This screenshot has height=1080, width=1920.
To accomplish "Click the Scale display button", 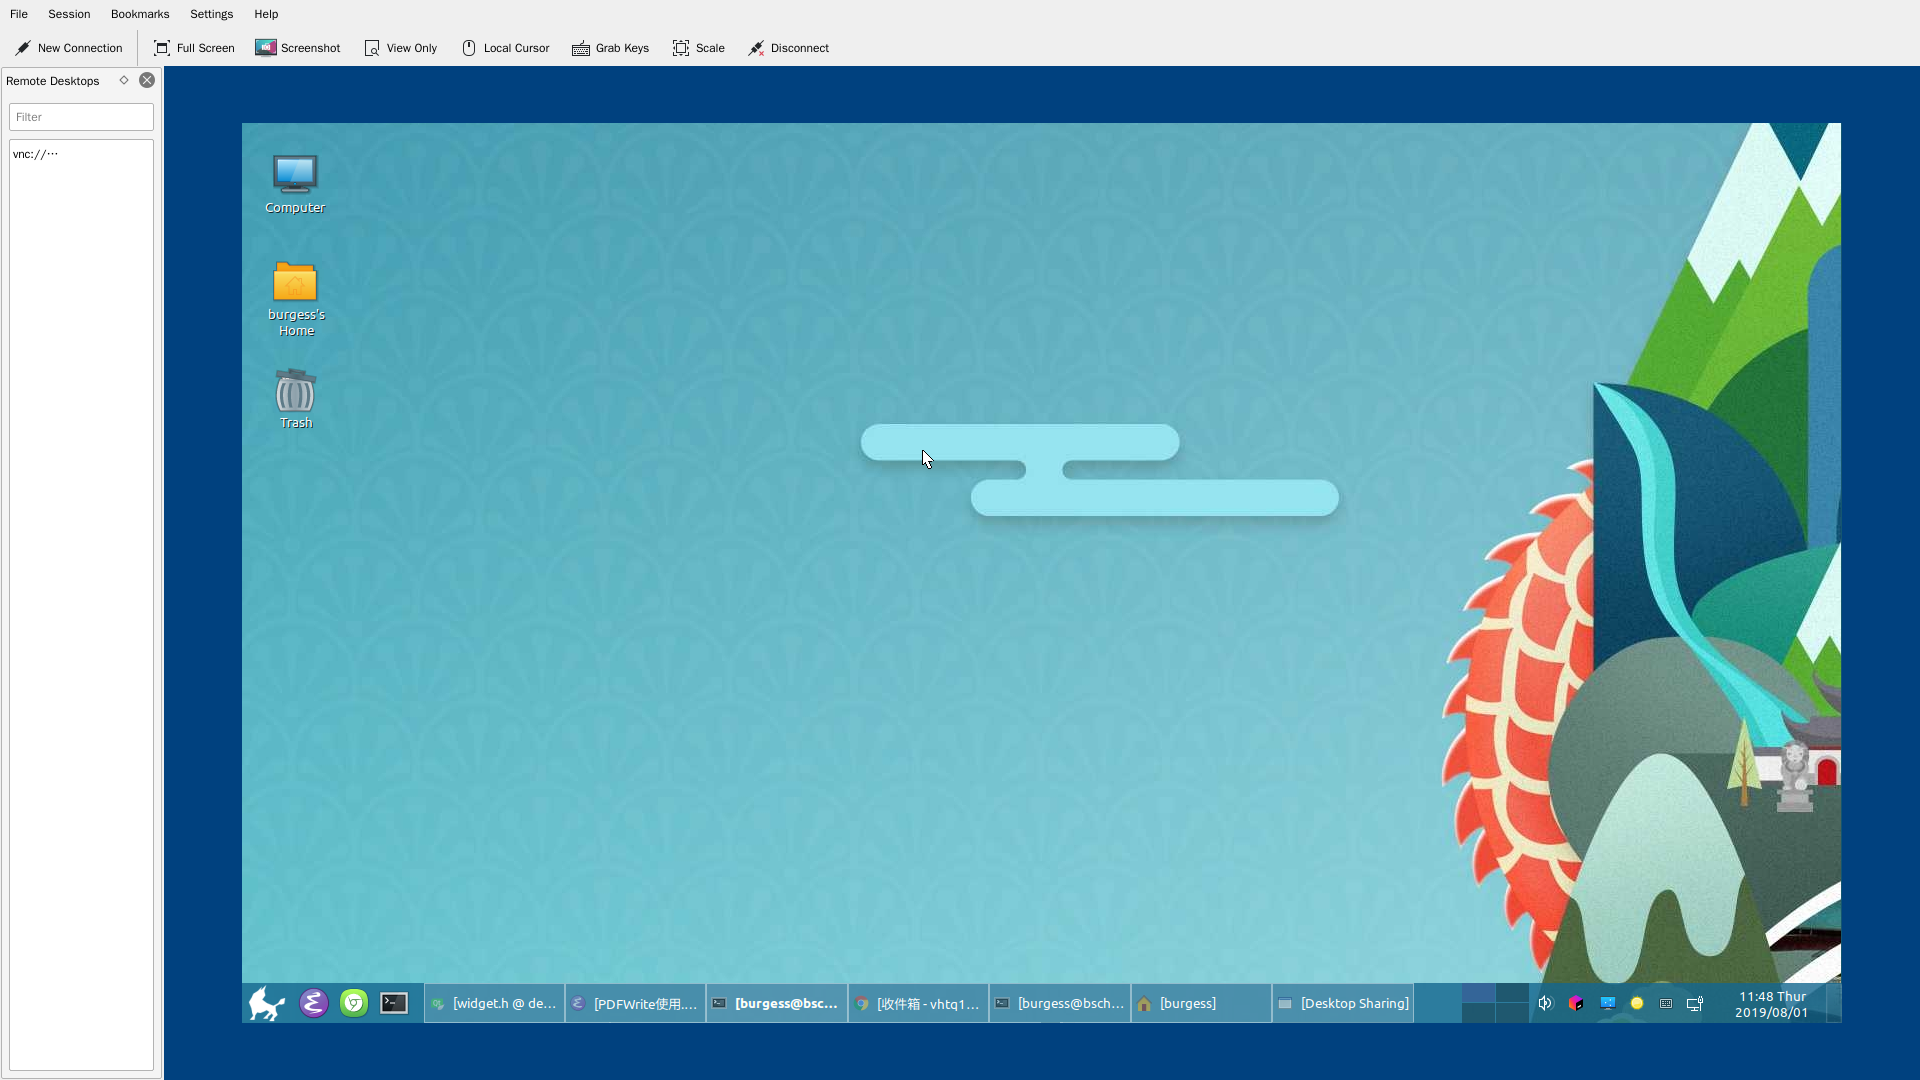I will pos(699,47).
